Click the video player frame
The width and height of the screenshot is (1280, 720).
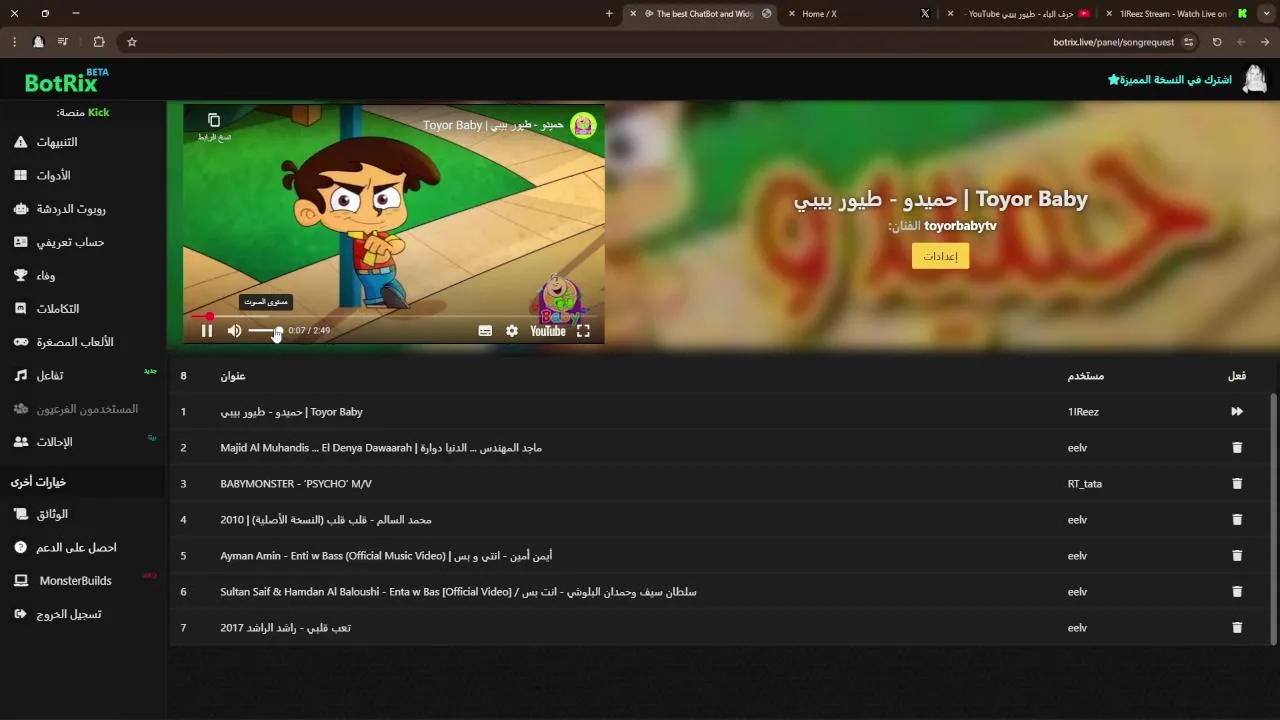click(x=394, y=224)
